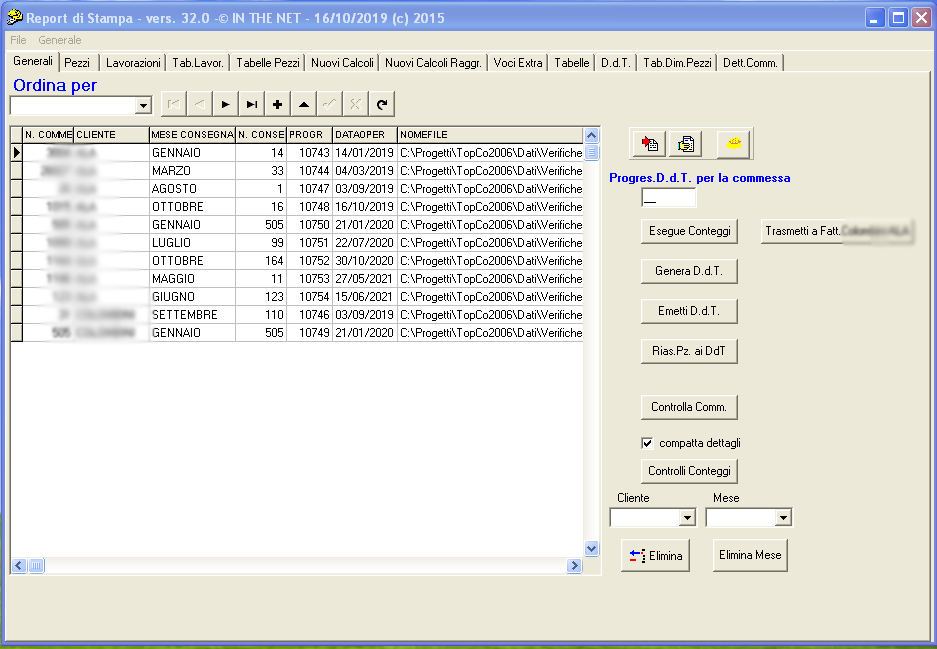This screenshot has width=937, height=649.
Task: Open the Cliente combo box
Action: pyautogui.click(x=687, y=518)
